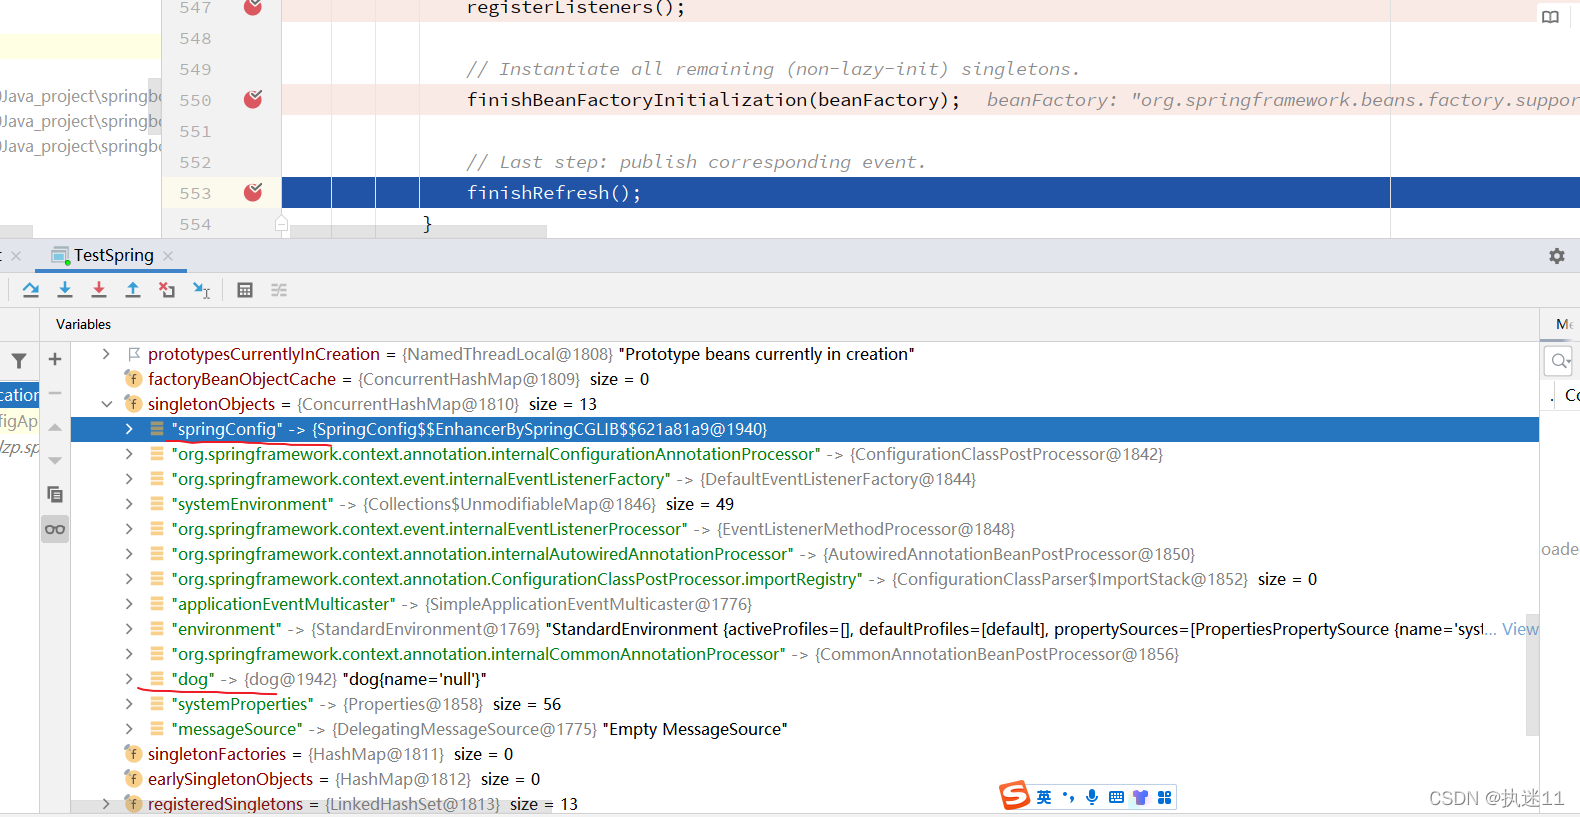Viewport: 1580px width, 817px height.
Task: Expand the "applicationEventMulticaster" entry
Action: (129, 604)
